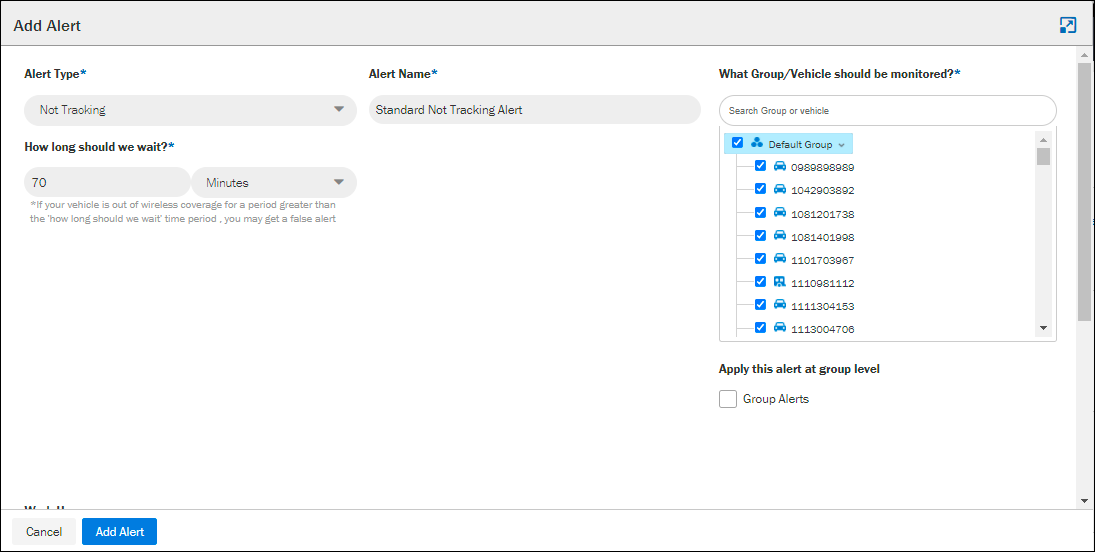Viewport: 1095px width, 552px height.
Task: Uncheck vehicle 1101703967 checkbox
Action: click(x=760, y=259)
